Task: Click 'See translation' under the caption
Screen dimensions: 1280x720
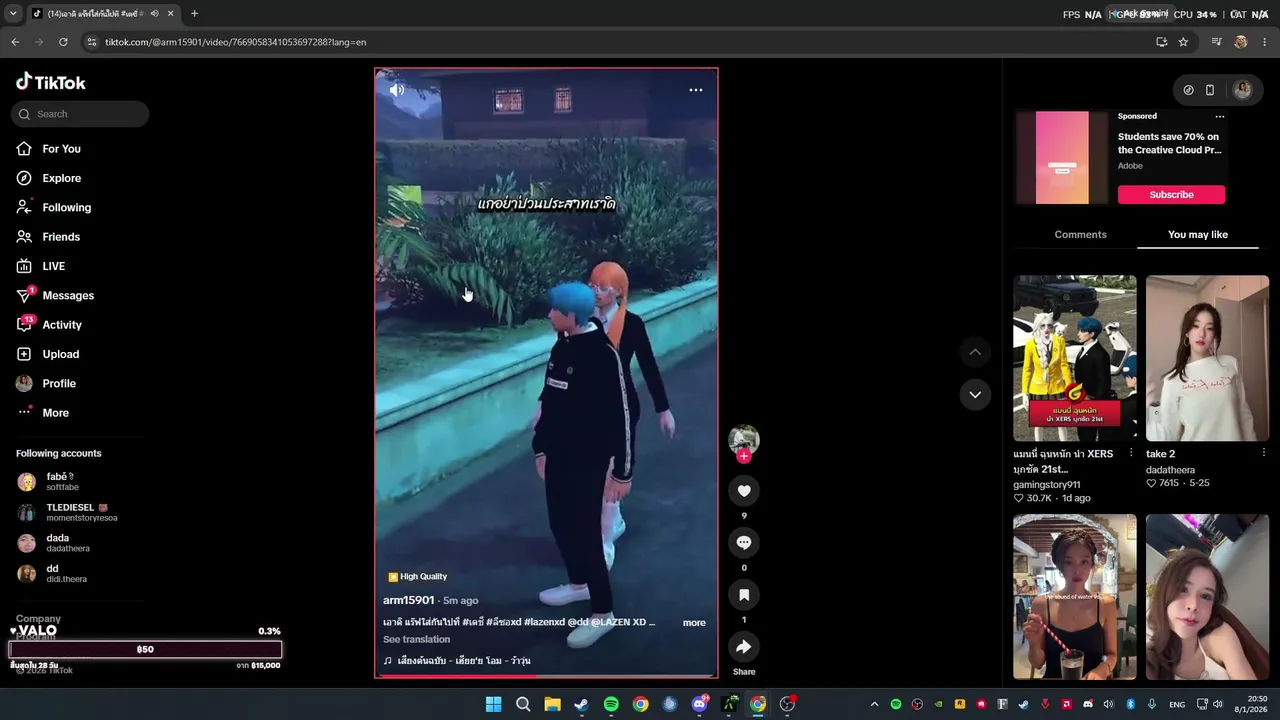Action: pos(416,639)
